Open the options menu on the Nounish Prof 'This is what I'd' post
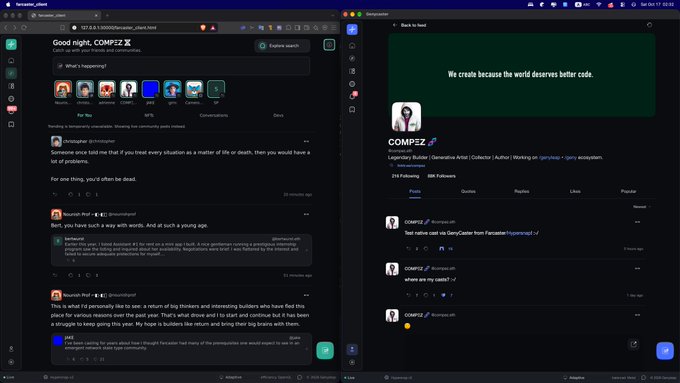680x383 pixels. point(306,295)
